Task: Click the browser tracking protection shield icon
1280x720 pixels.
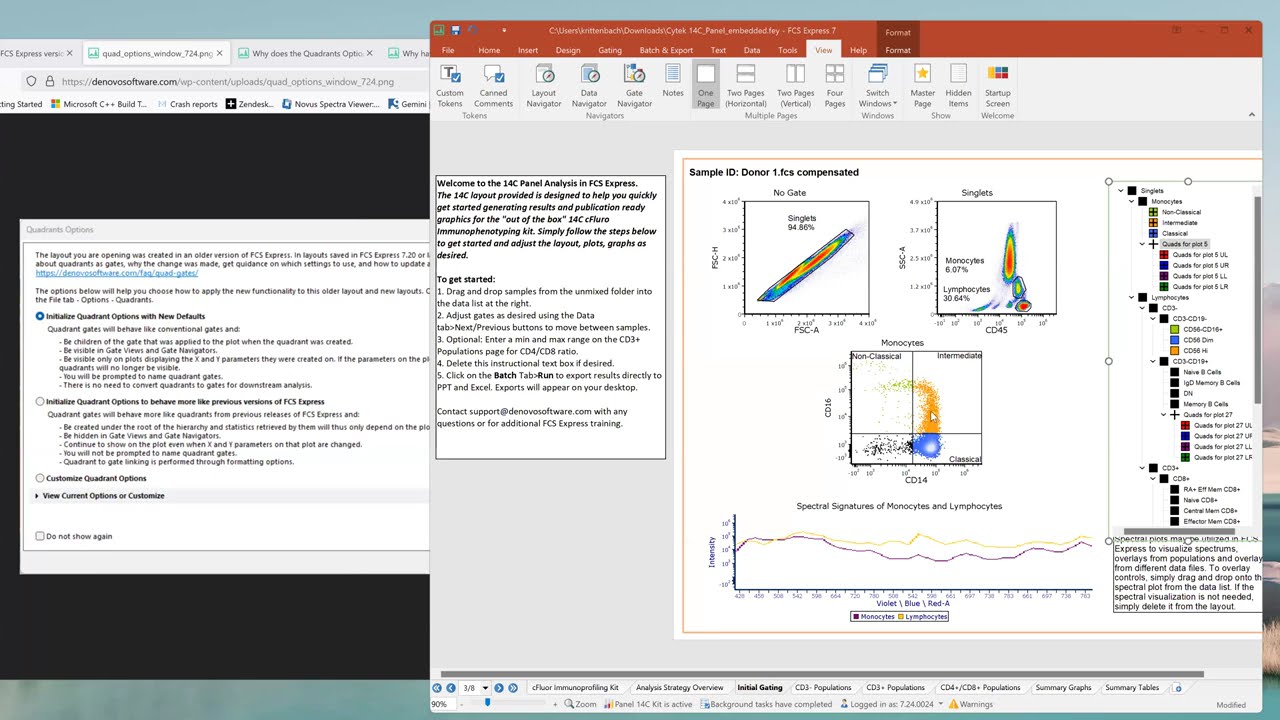Action: [x=31, y=82]
